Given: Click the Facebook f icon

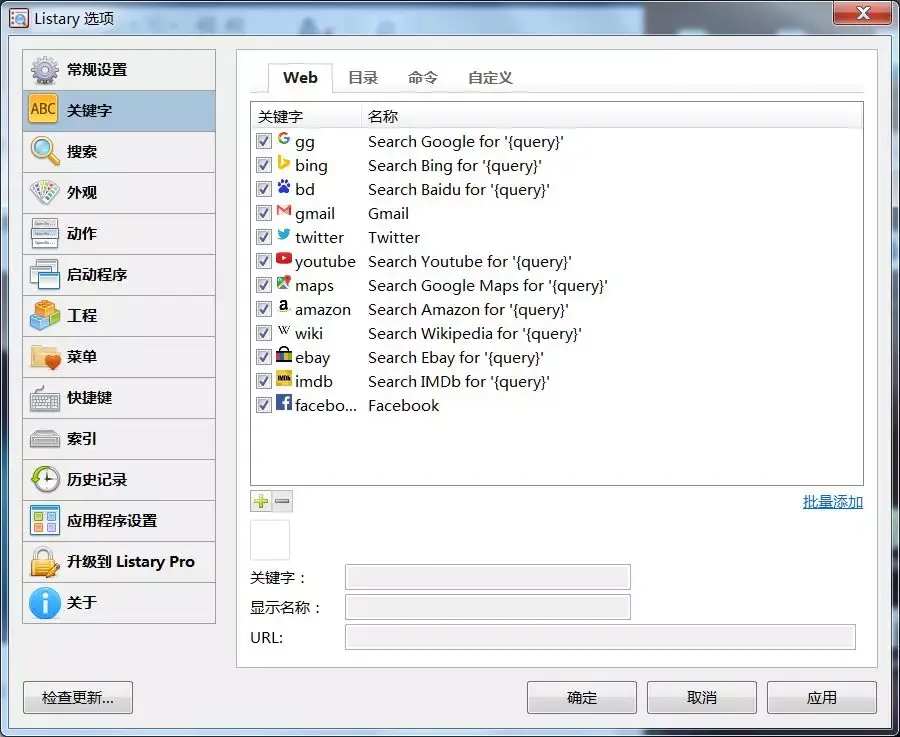Looking at the screenshot, I should pos(284,402).
